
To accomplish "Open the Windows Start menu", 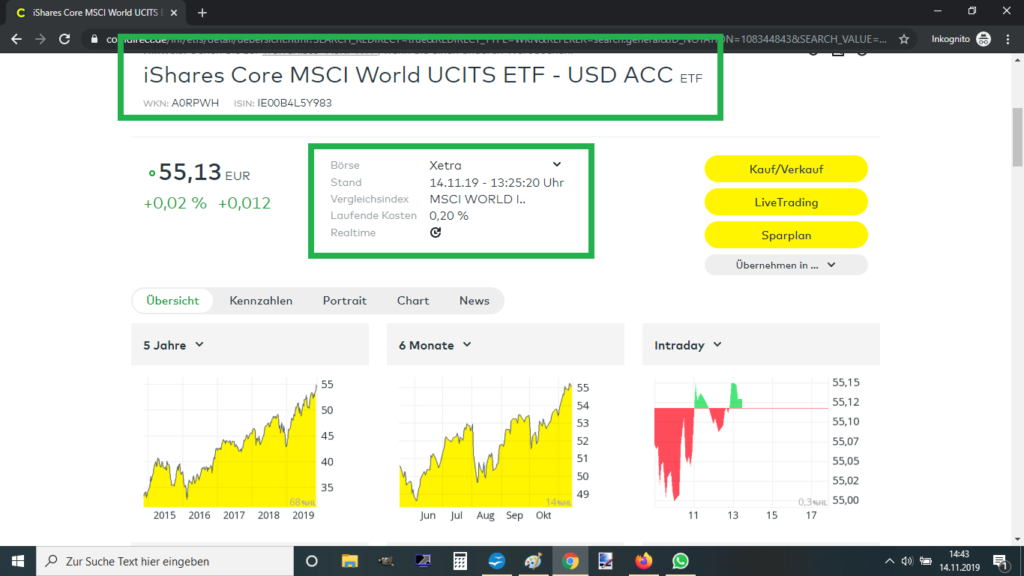I will pos(18,561).
